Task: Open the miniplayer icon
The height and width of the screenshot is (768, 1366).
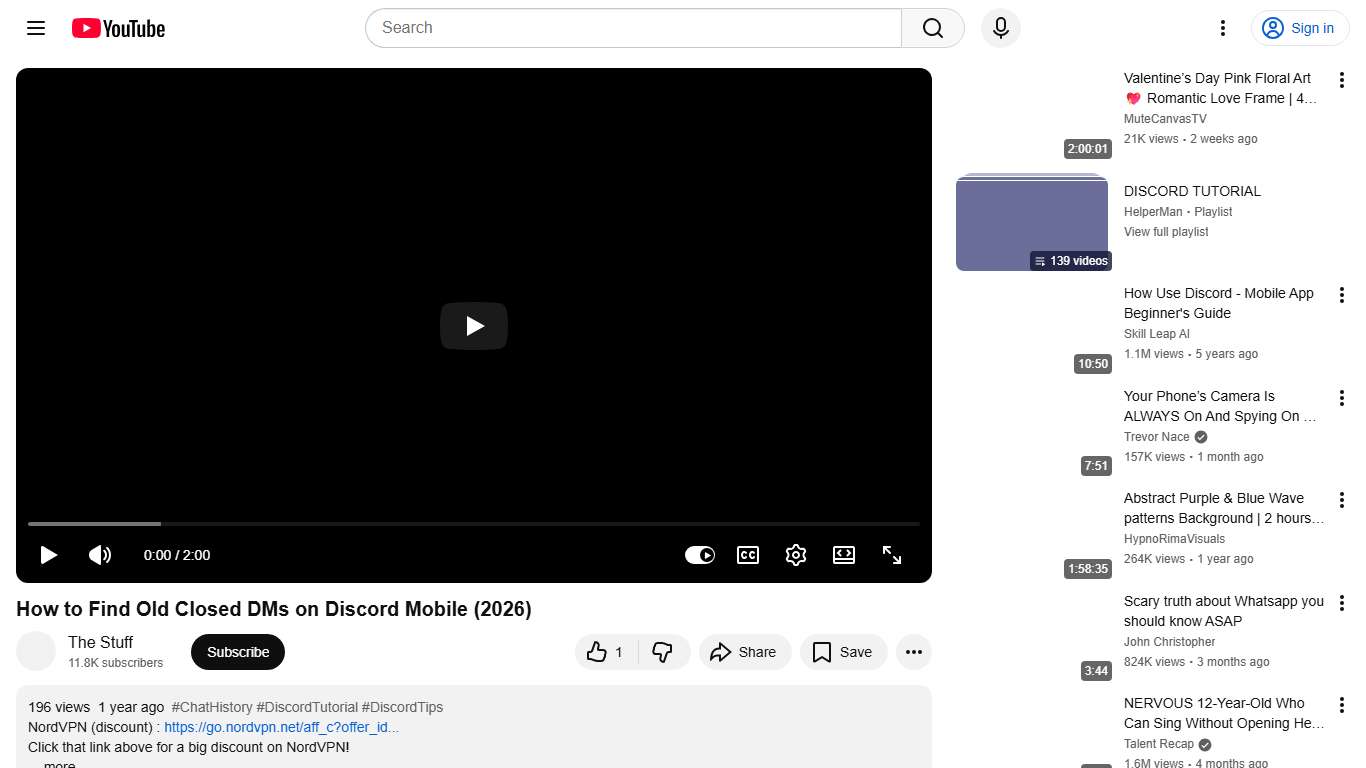Action: [x=843, y=555]
